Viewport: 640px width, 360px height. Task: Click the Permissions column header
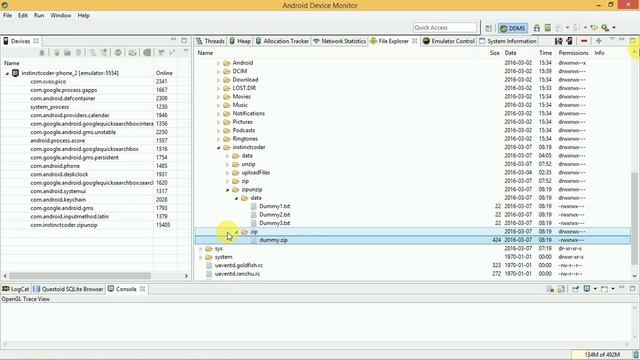point(573,53)
